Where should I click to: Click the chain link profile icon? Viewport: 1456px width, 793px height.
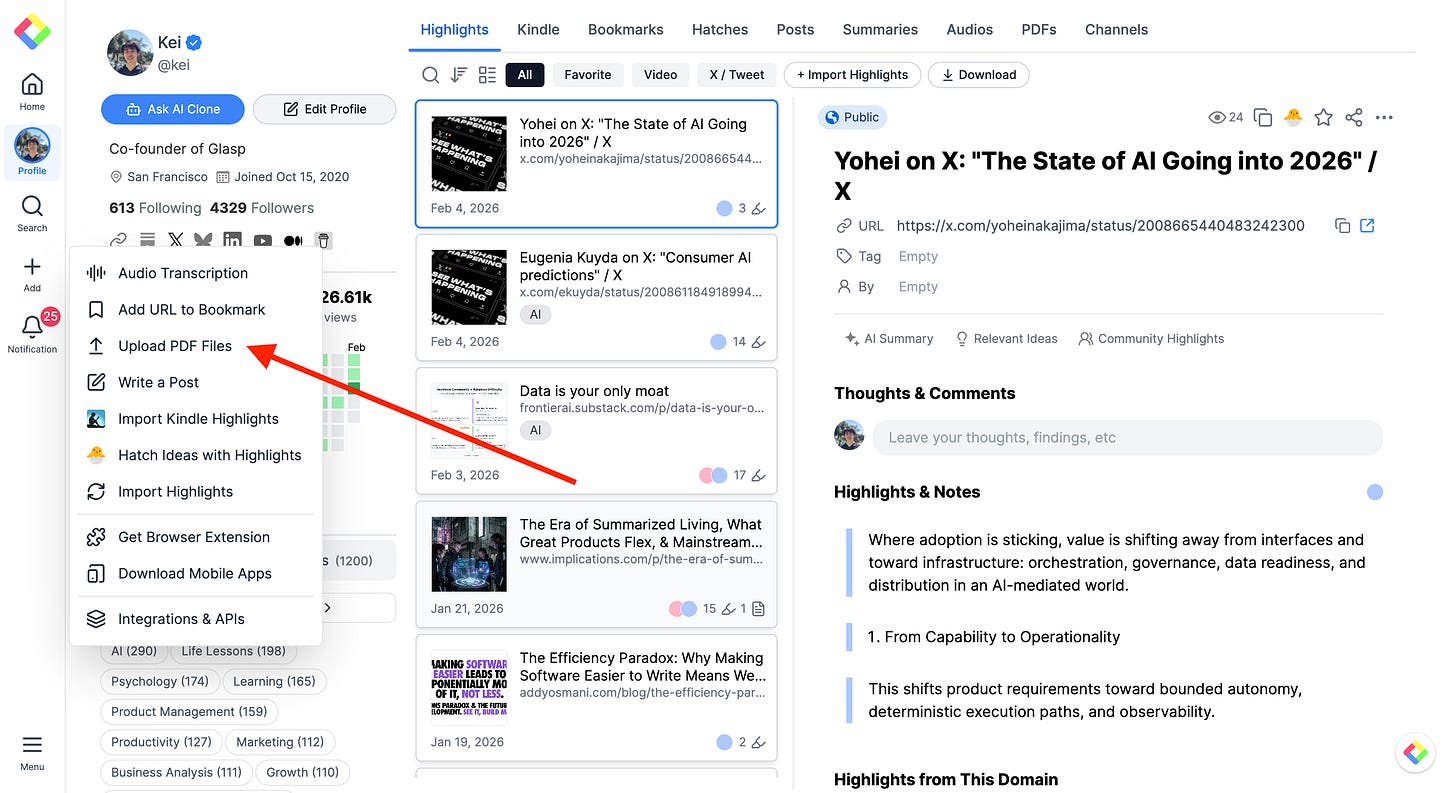click(x=119, y=240)
